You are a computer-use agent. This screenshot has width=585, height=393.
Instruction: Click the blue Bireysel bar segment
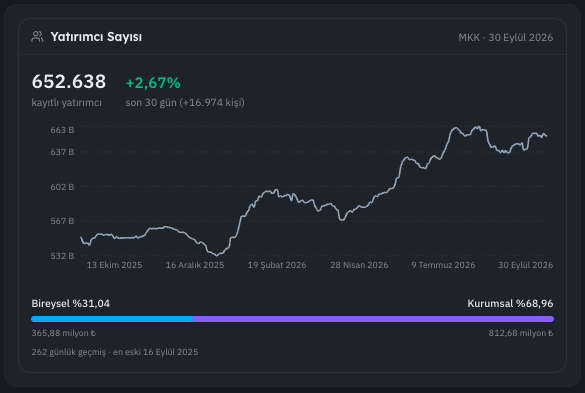click(112, 319)
